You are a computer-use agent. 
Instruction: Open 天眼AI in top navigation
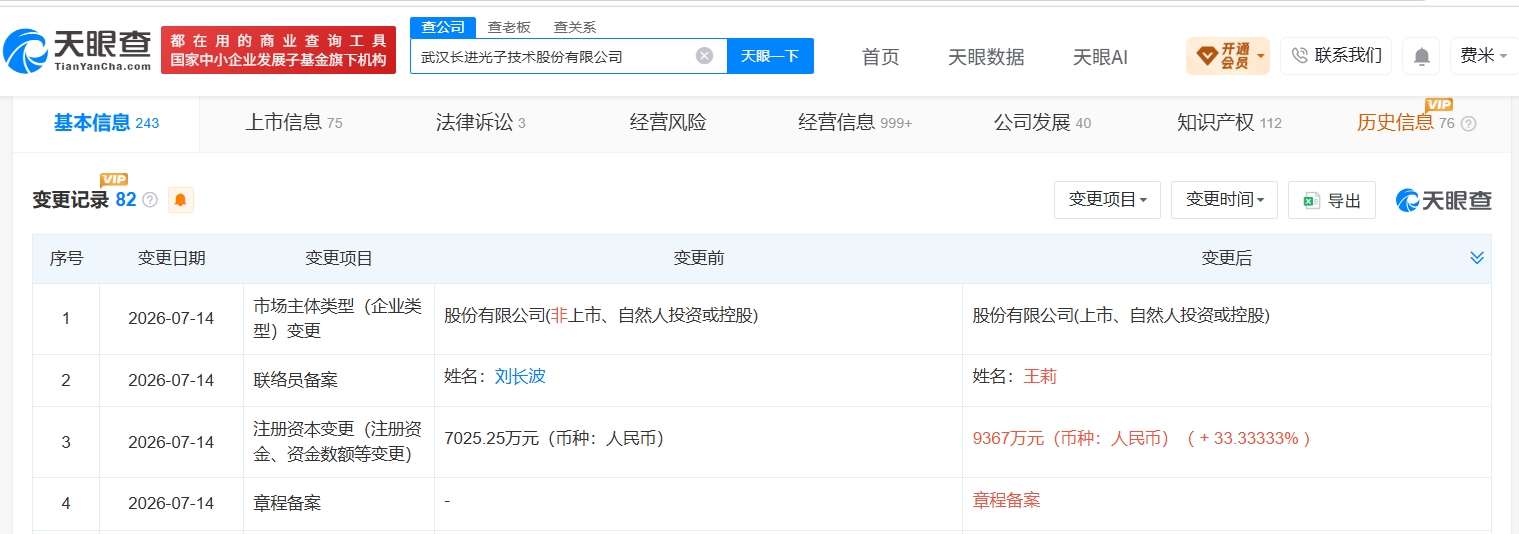pyautogui.click(x=1100, y=57)
